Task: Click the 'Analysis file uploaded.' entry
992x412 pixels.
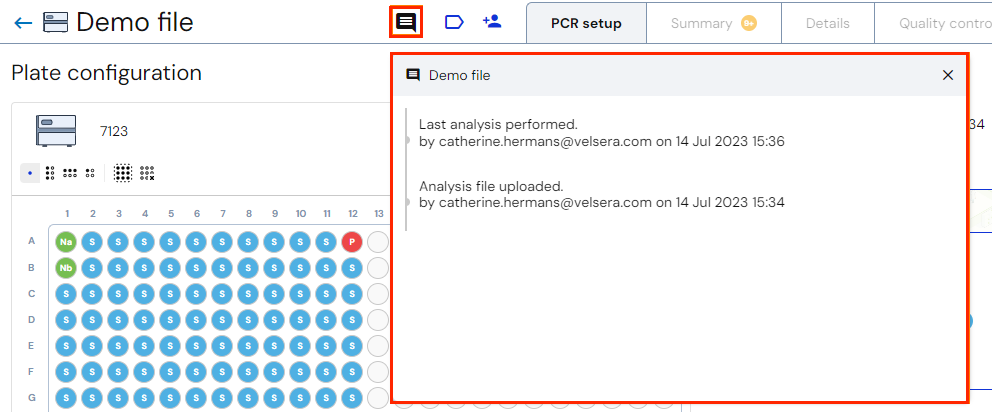Action: point(491,186)
